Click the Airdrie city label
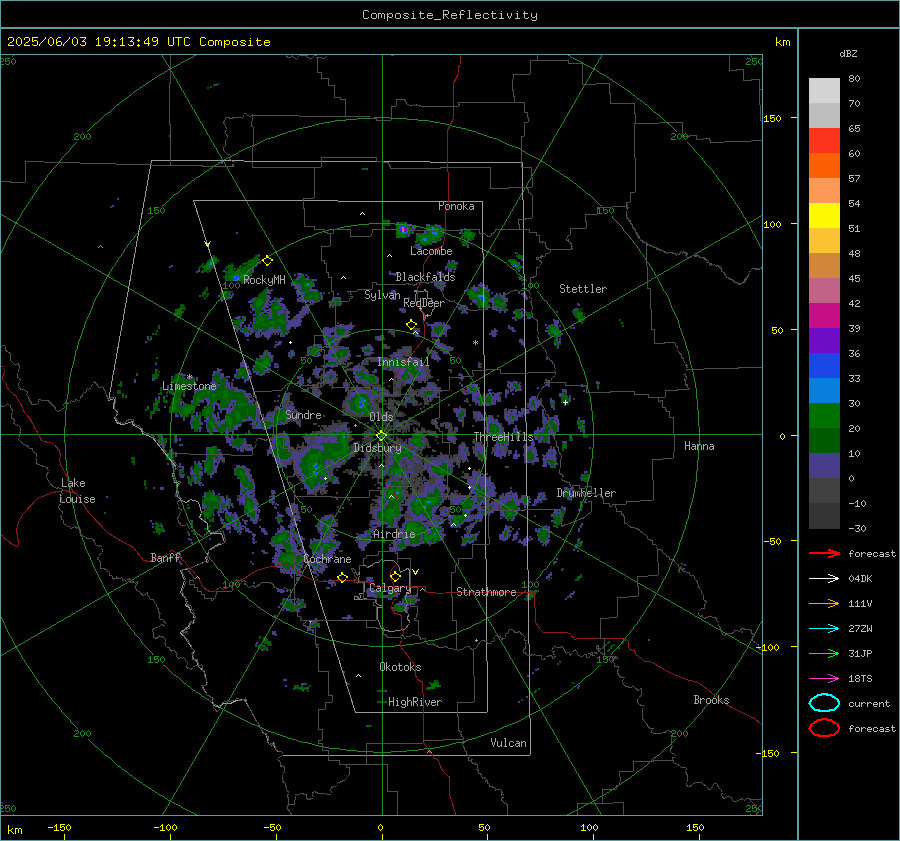900x841 pixels. tap(394, 534)
